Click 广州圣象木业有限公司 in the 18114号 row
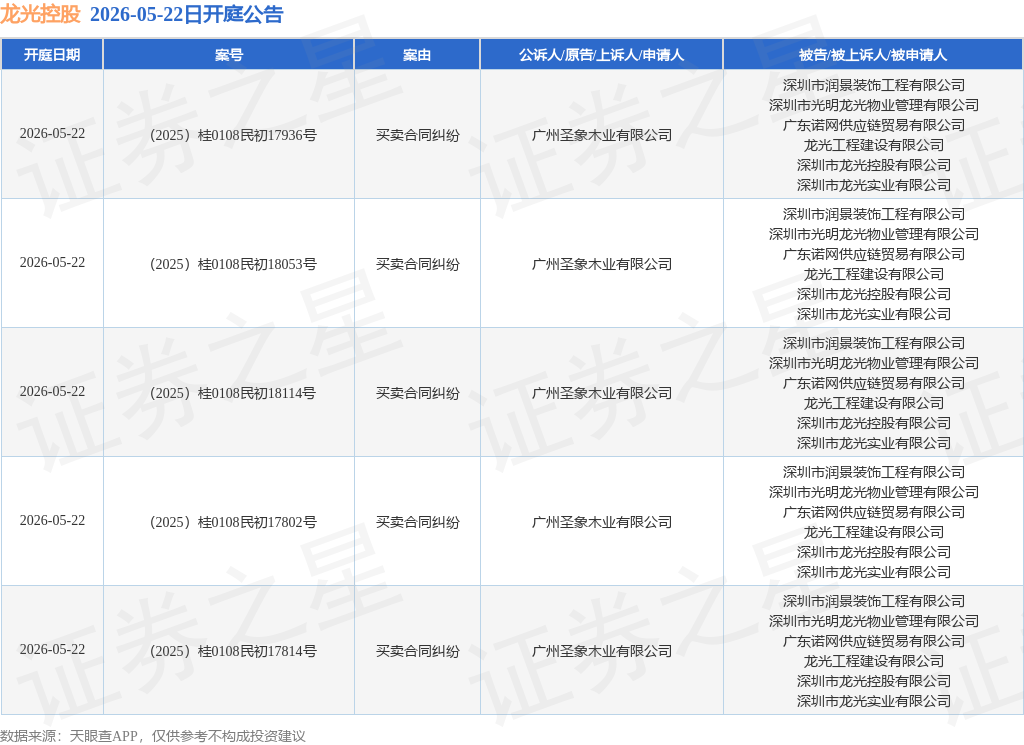 (x=601, y=393)
